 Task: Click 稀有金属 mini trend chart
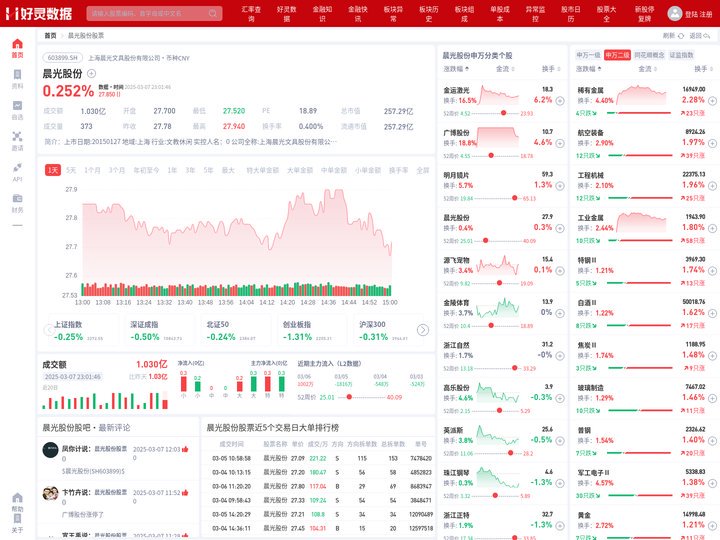(x=641, y=95)
